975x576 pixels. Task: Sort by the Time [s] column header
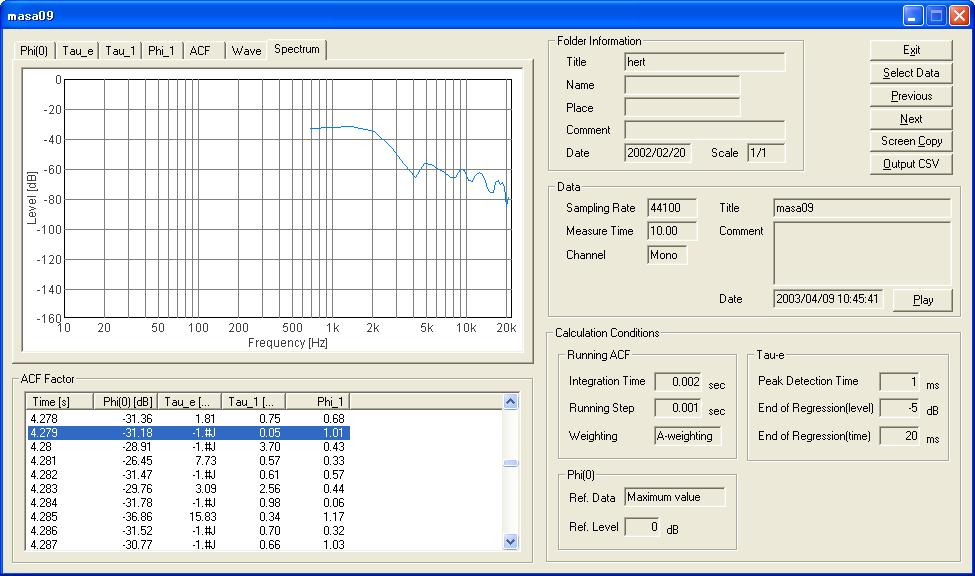[x=60, y=402]
